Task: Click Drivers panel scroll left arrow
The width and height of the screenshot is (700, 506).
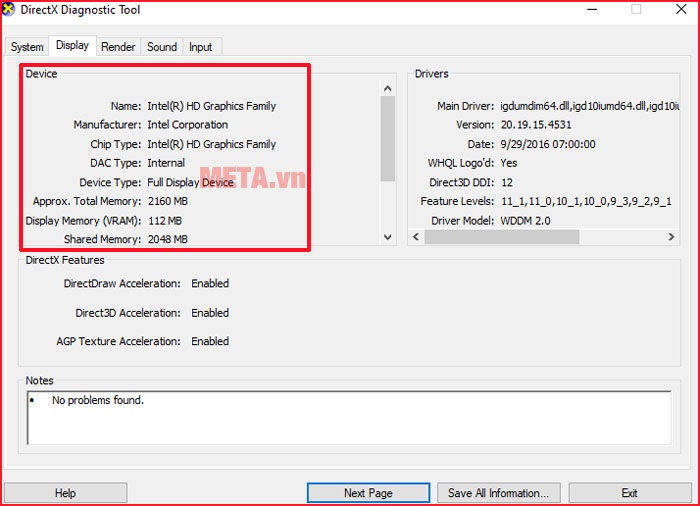Action: tap(416, 237)
